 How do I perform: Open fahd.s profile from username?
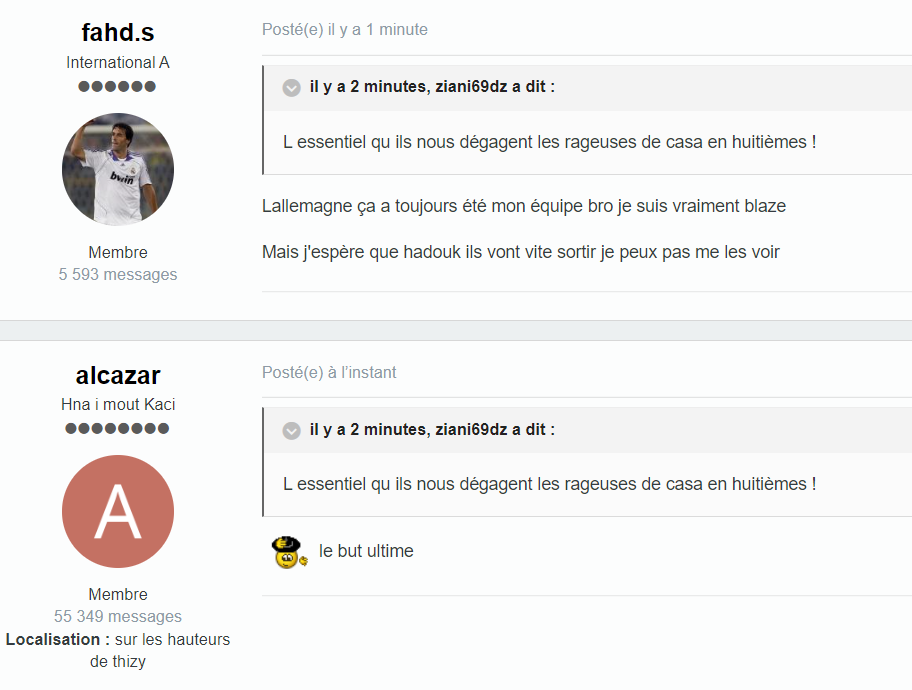point(117,33)
